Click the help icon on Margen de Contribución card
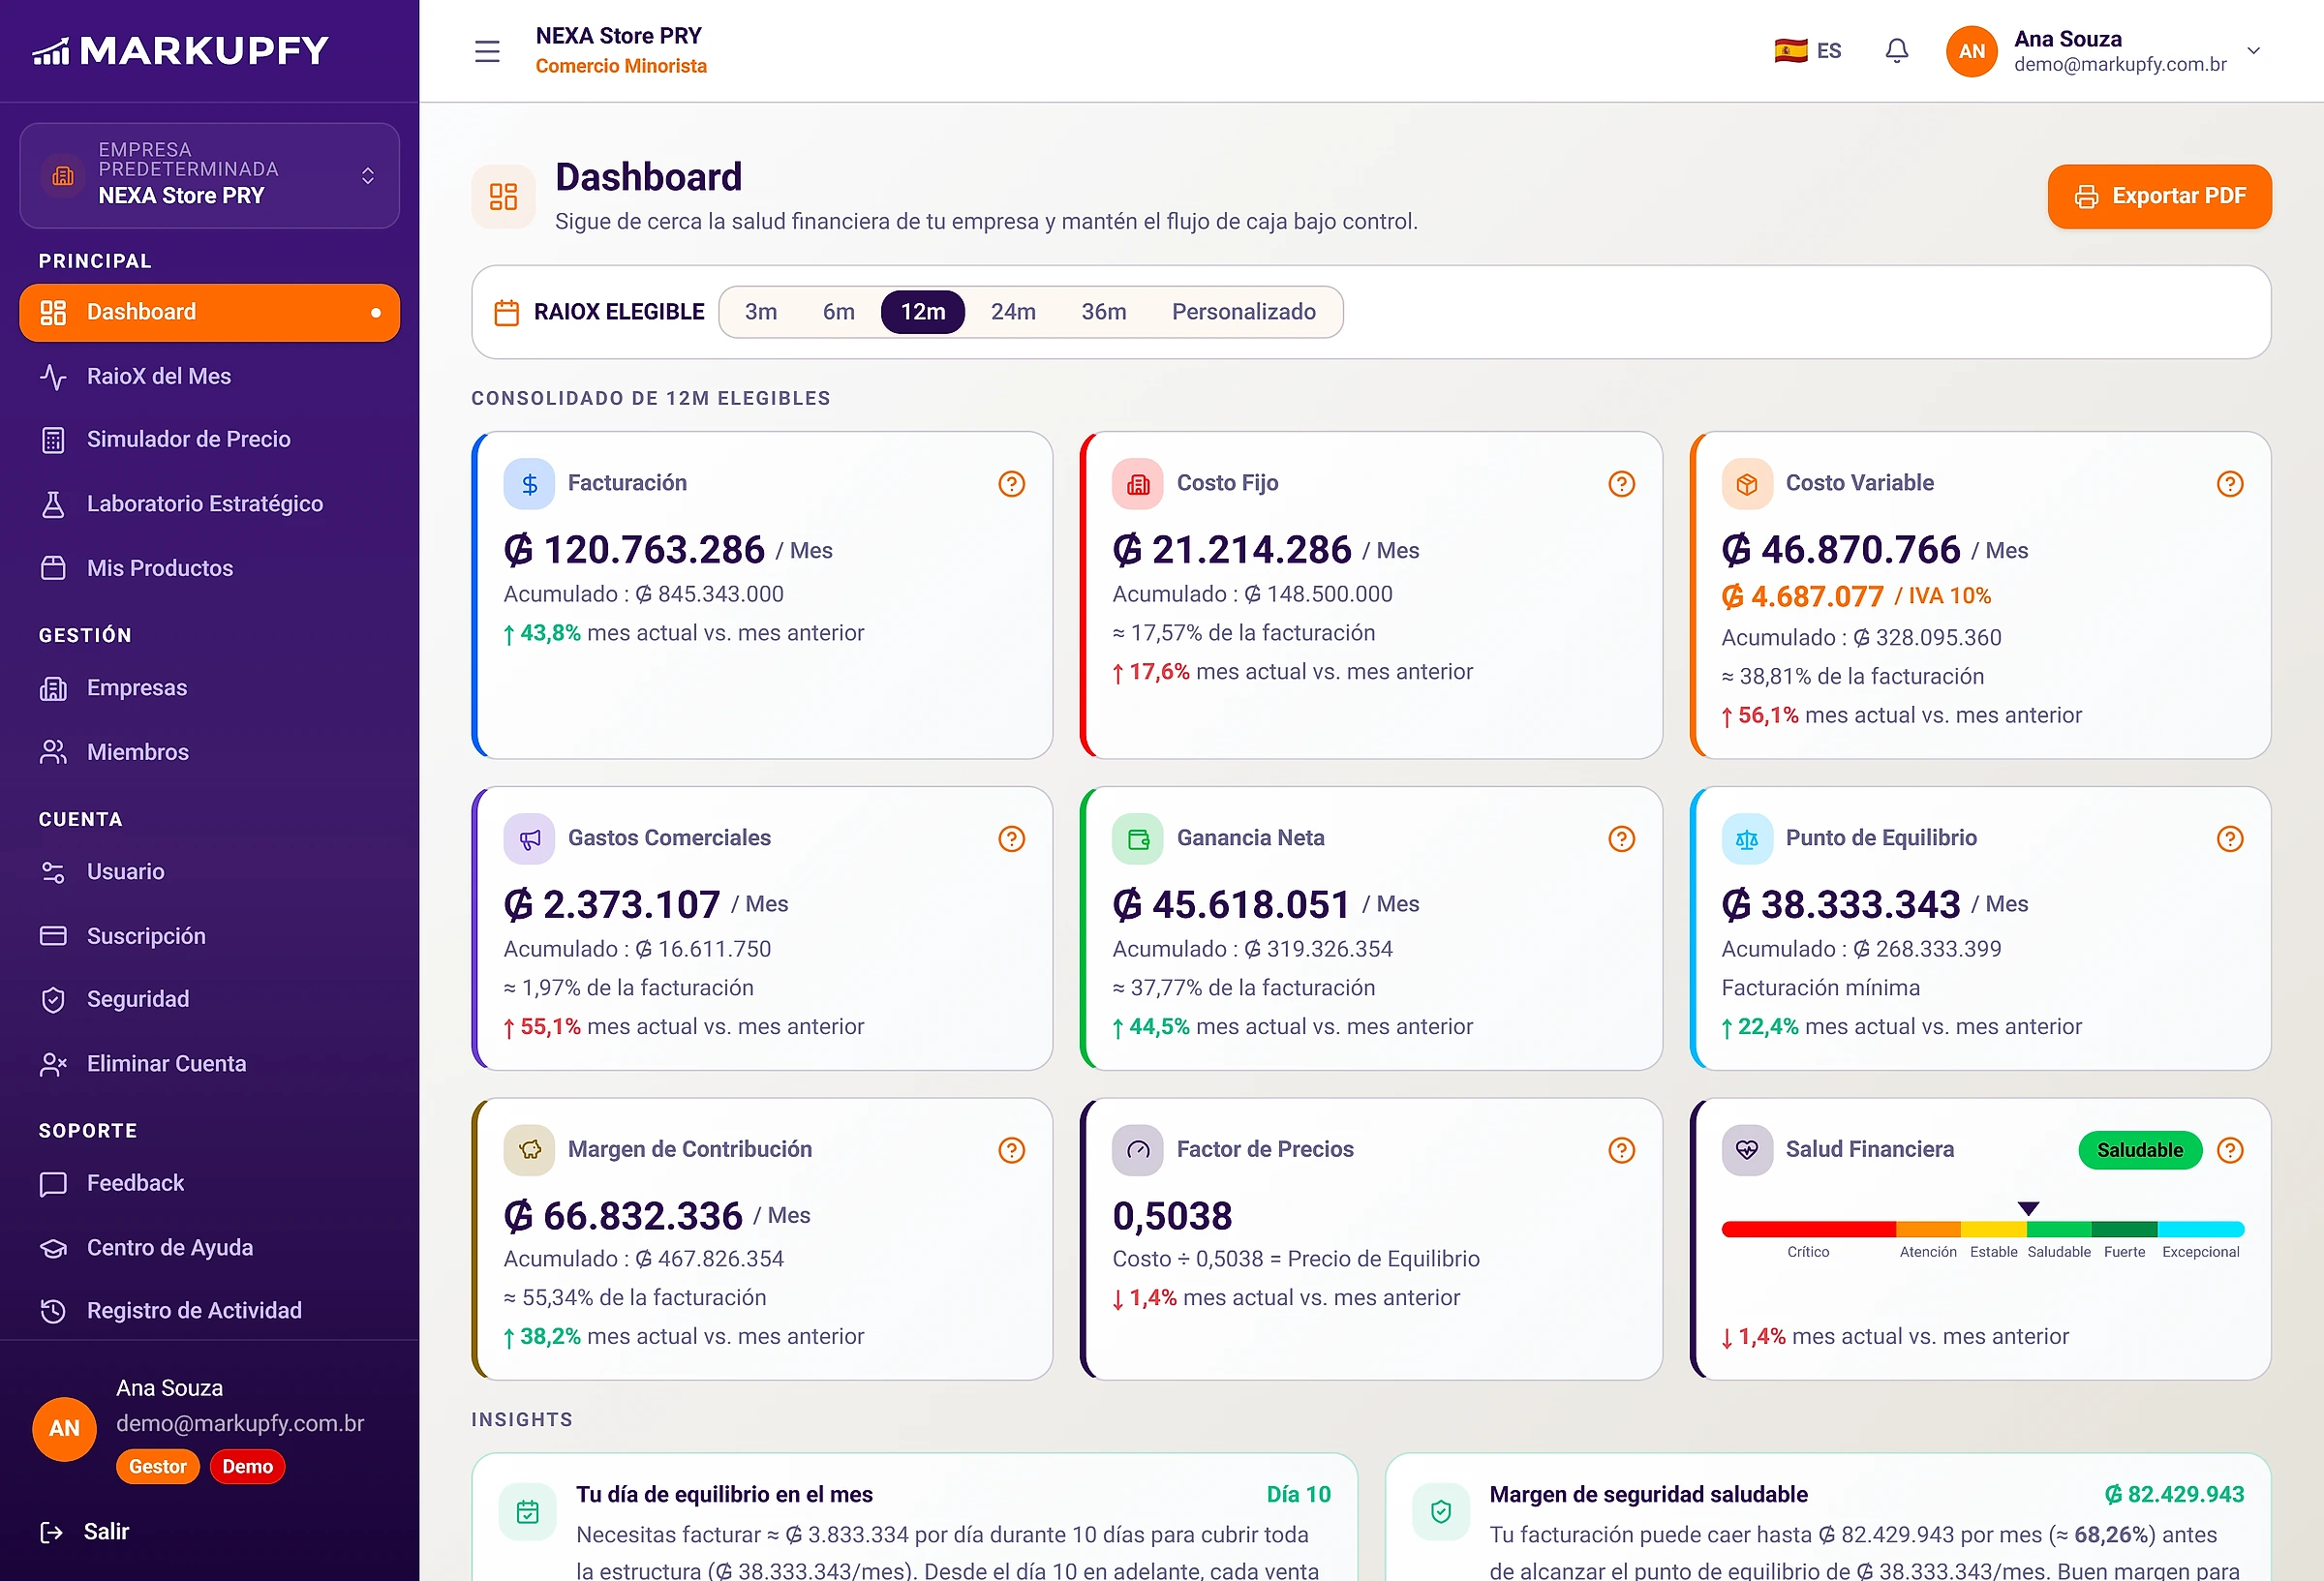The width and height of the screenshot is (2324, 1581). [x=1011, y=1150]
